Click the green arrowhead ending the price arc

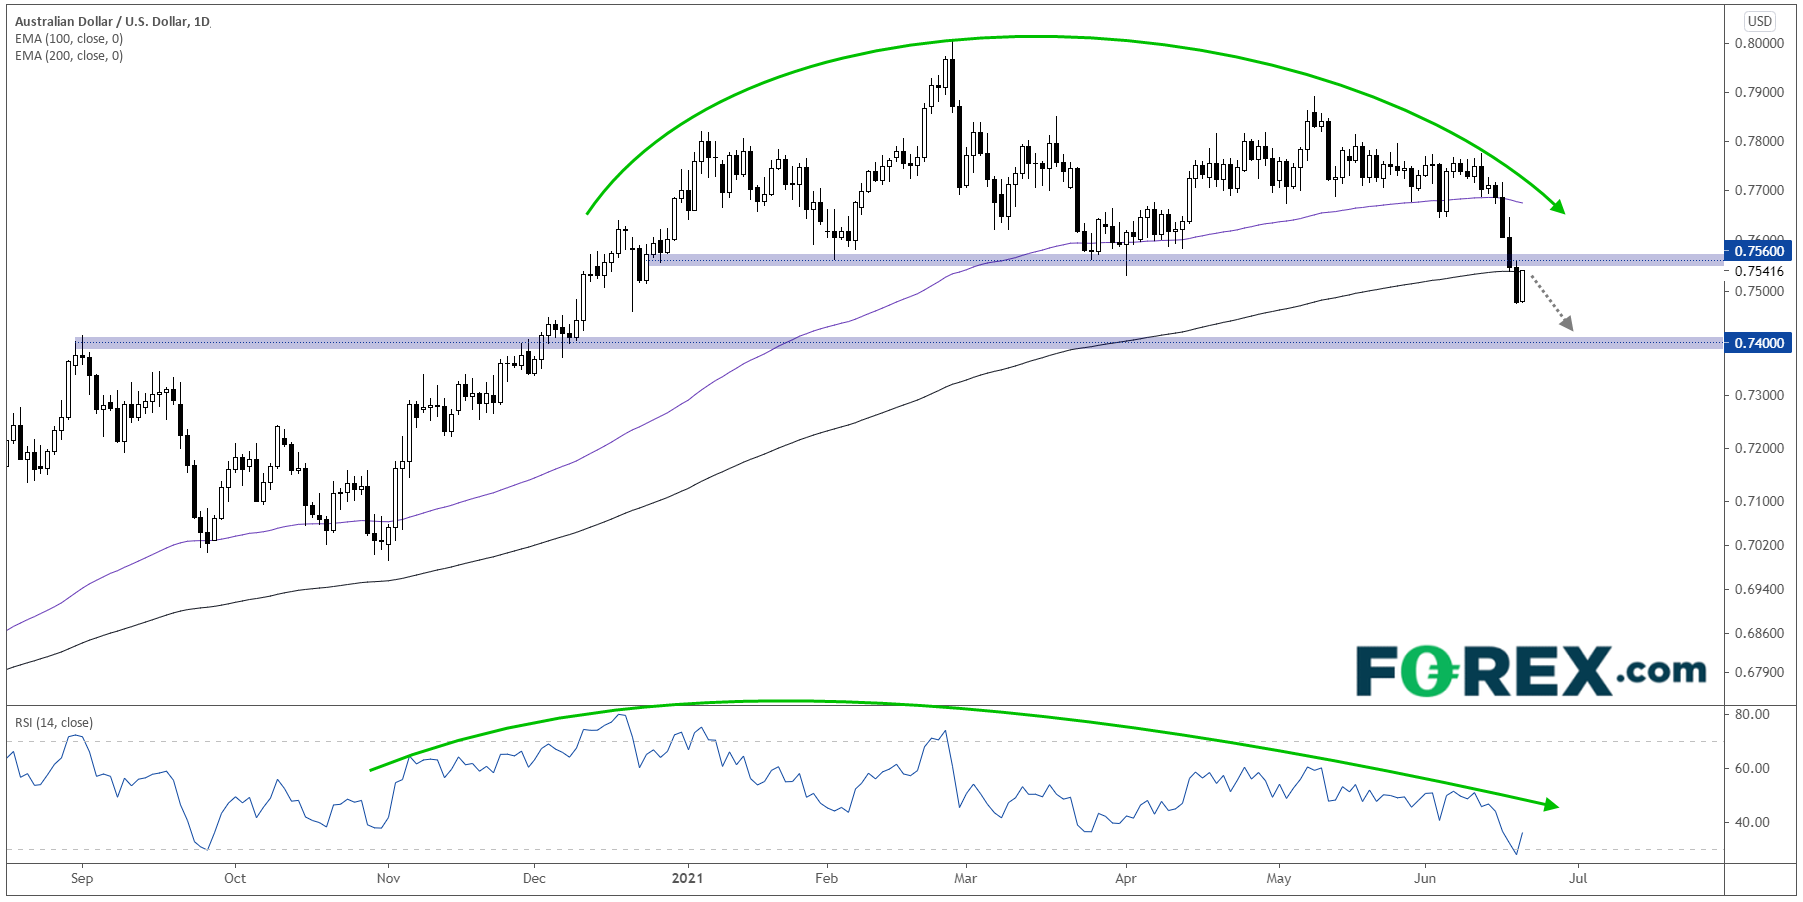(1557, 207)
